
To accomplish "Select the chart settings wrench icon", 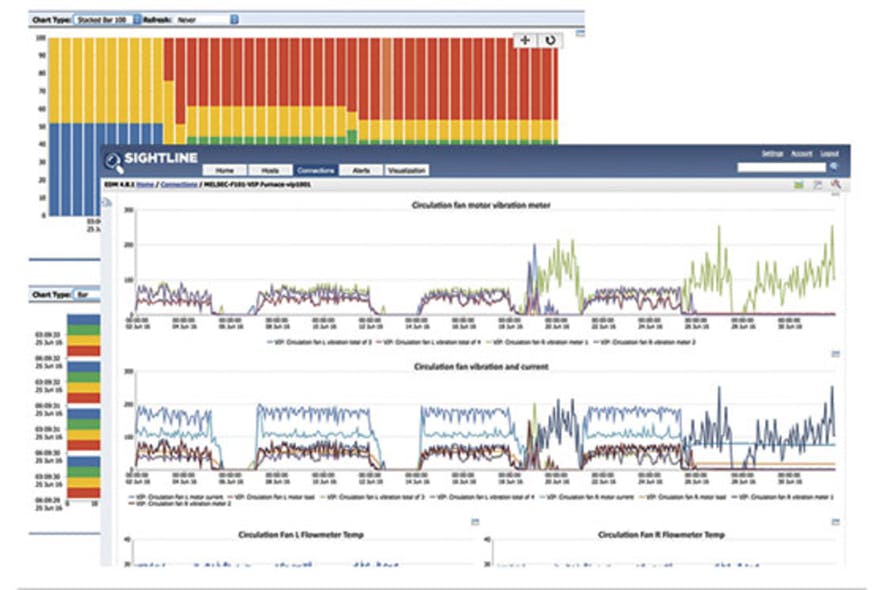I will point(837,186).
